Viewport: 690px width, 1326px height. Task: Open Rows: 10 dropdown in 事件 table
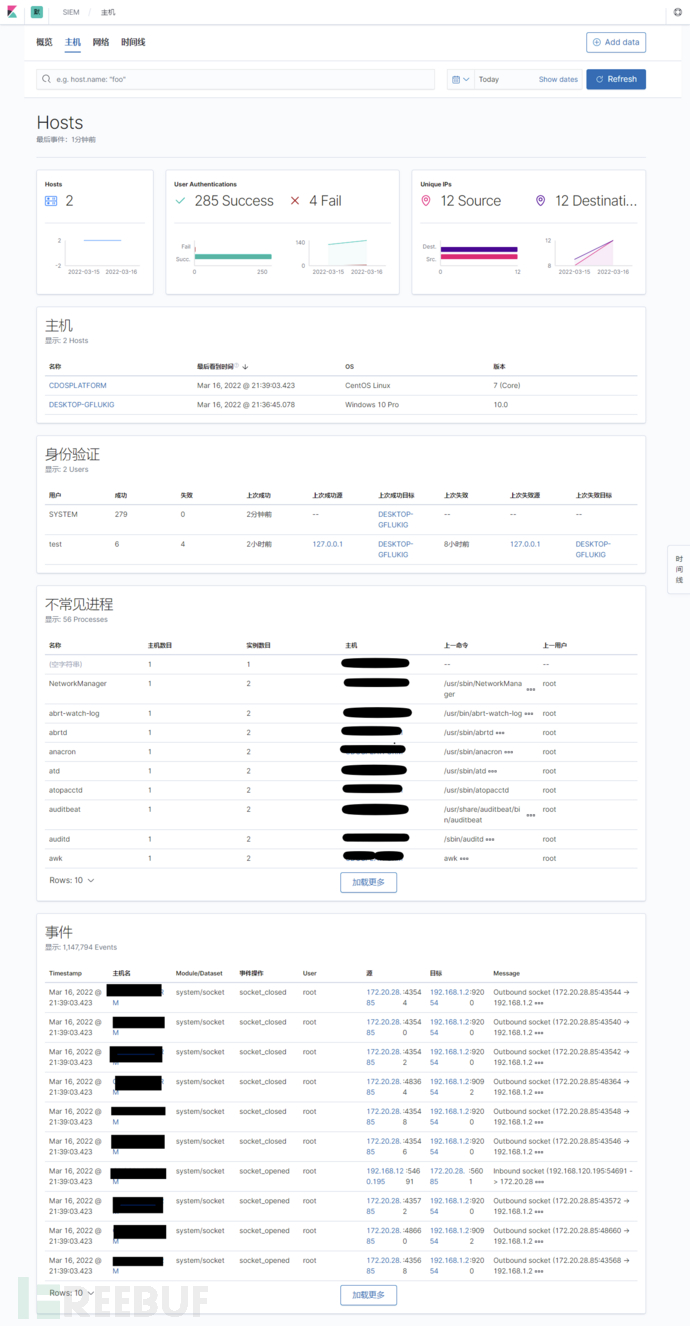click(72, 1293)
